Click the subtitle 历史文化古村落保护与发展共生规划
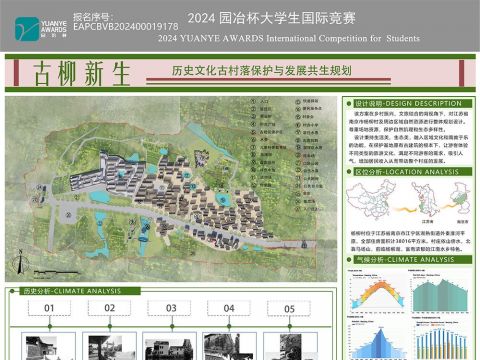480x360 pixels. click(262, 70)
